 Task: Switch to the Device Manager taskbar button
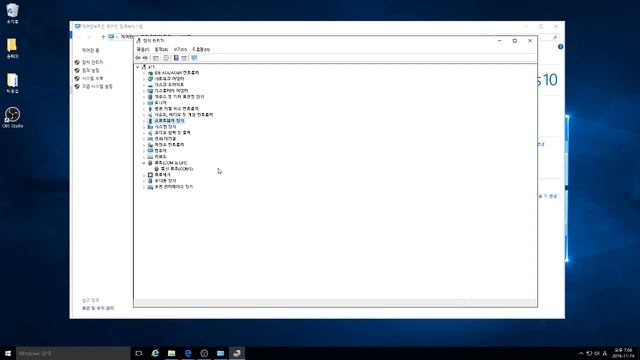pos(237,353)
